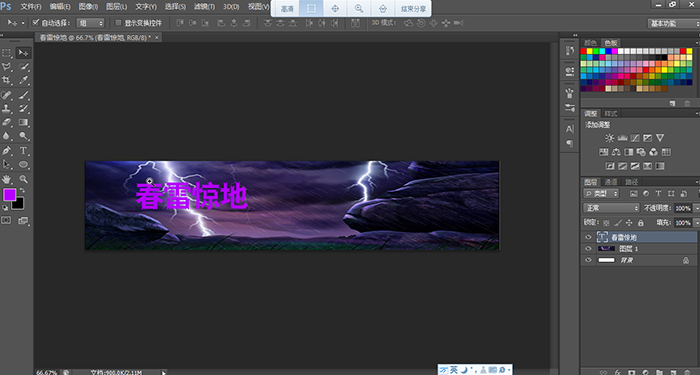Screen dimensions: 700x375
Task: Select the Quick Selection tool
Action: coord(24,67)
